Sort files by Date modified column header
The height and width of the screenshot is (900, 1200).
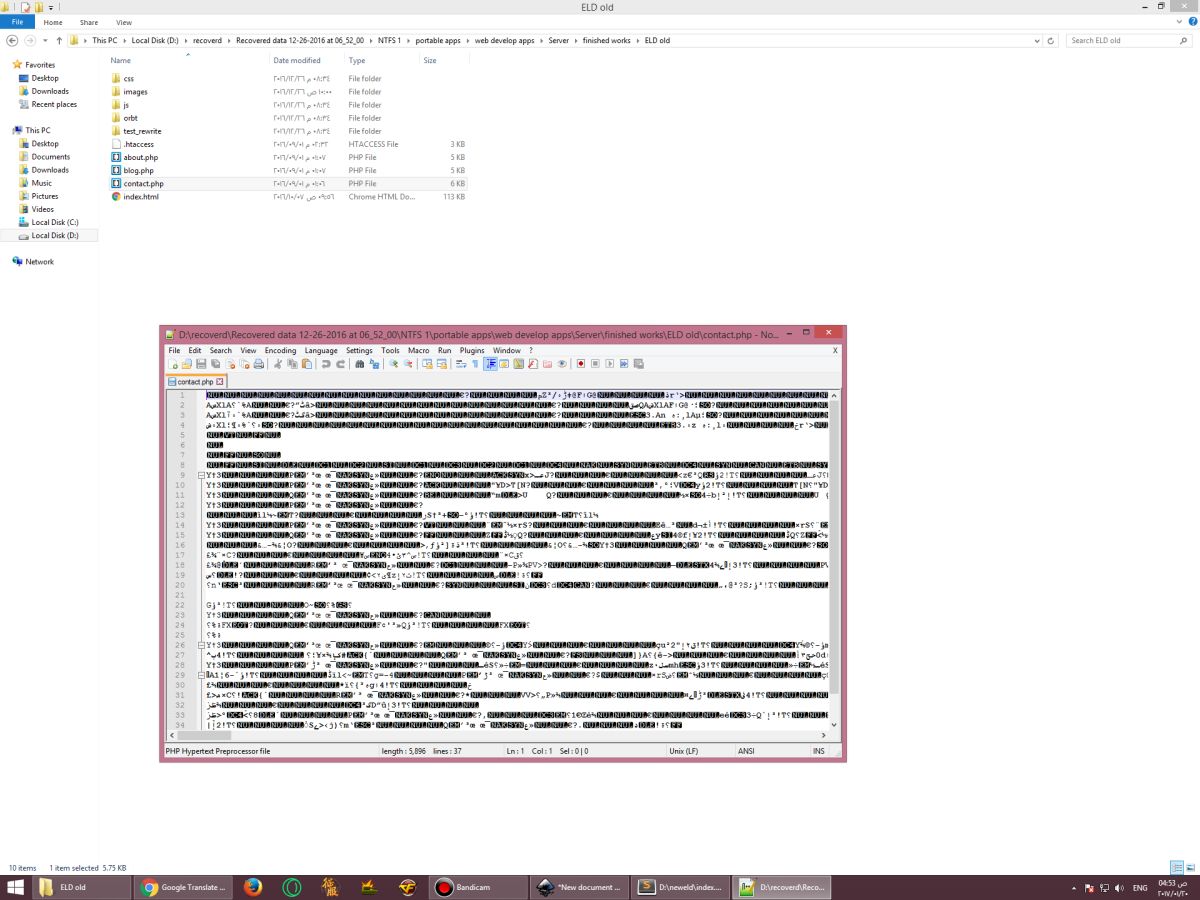[297, 61]
